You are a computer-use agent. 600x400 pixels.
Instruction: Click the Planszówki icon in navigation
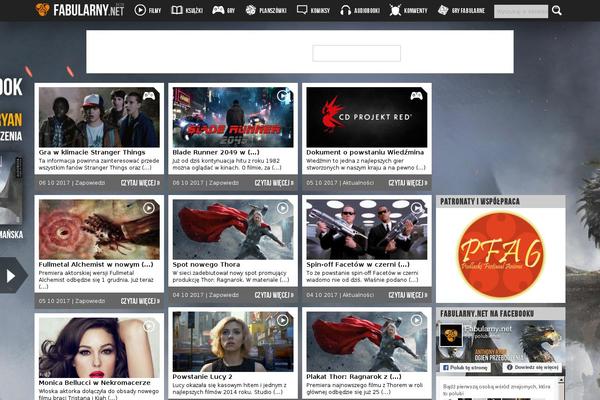click(x=251, y=10)
